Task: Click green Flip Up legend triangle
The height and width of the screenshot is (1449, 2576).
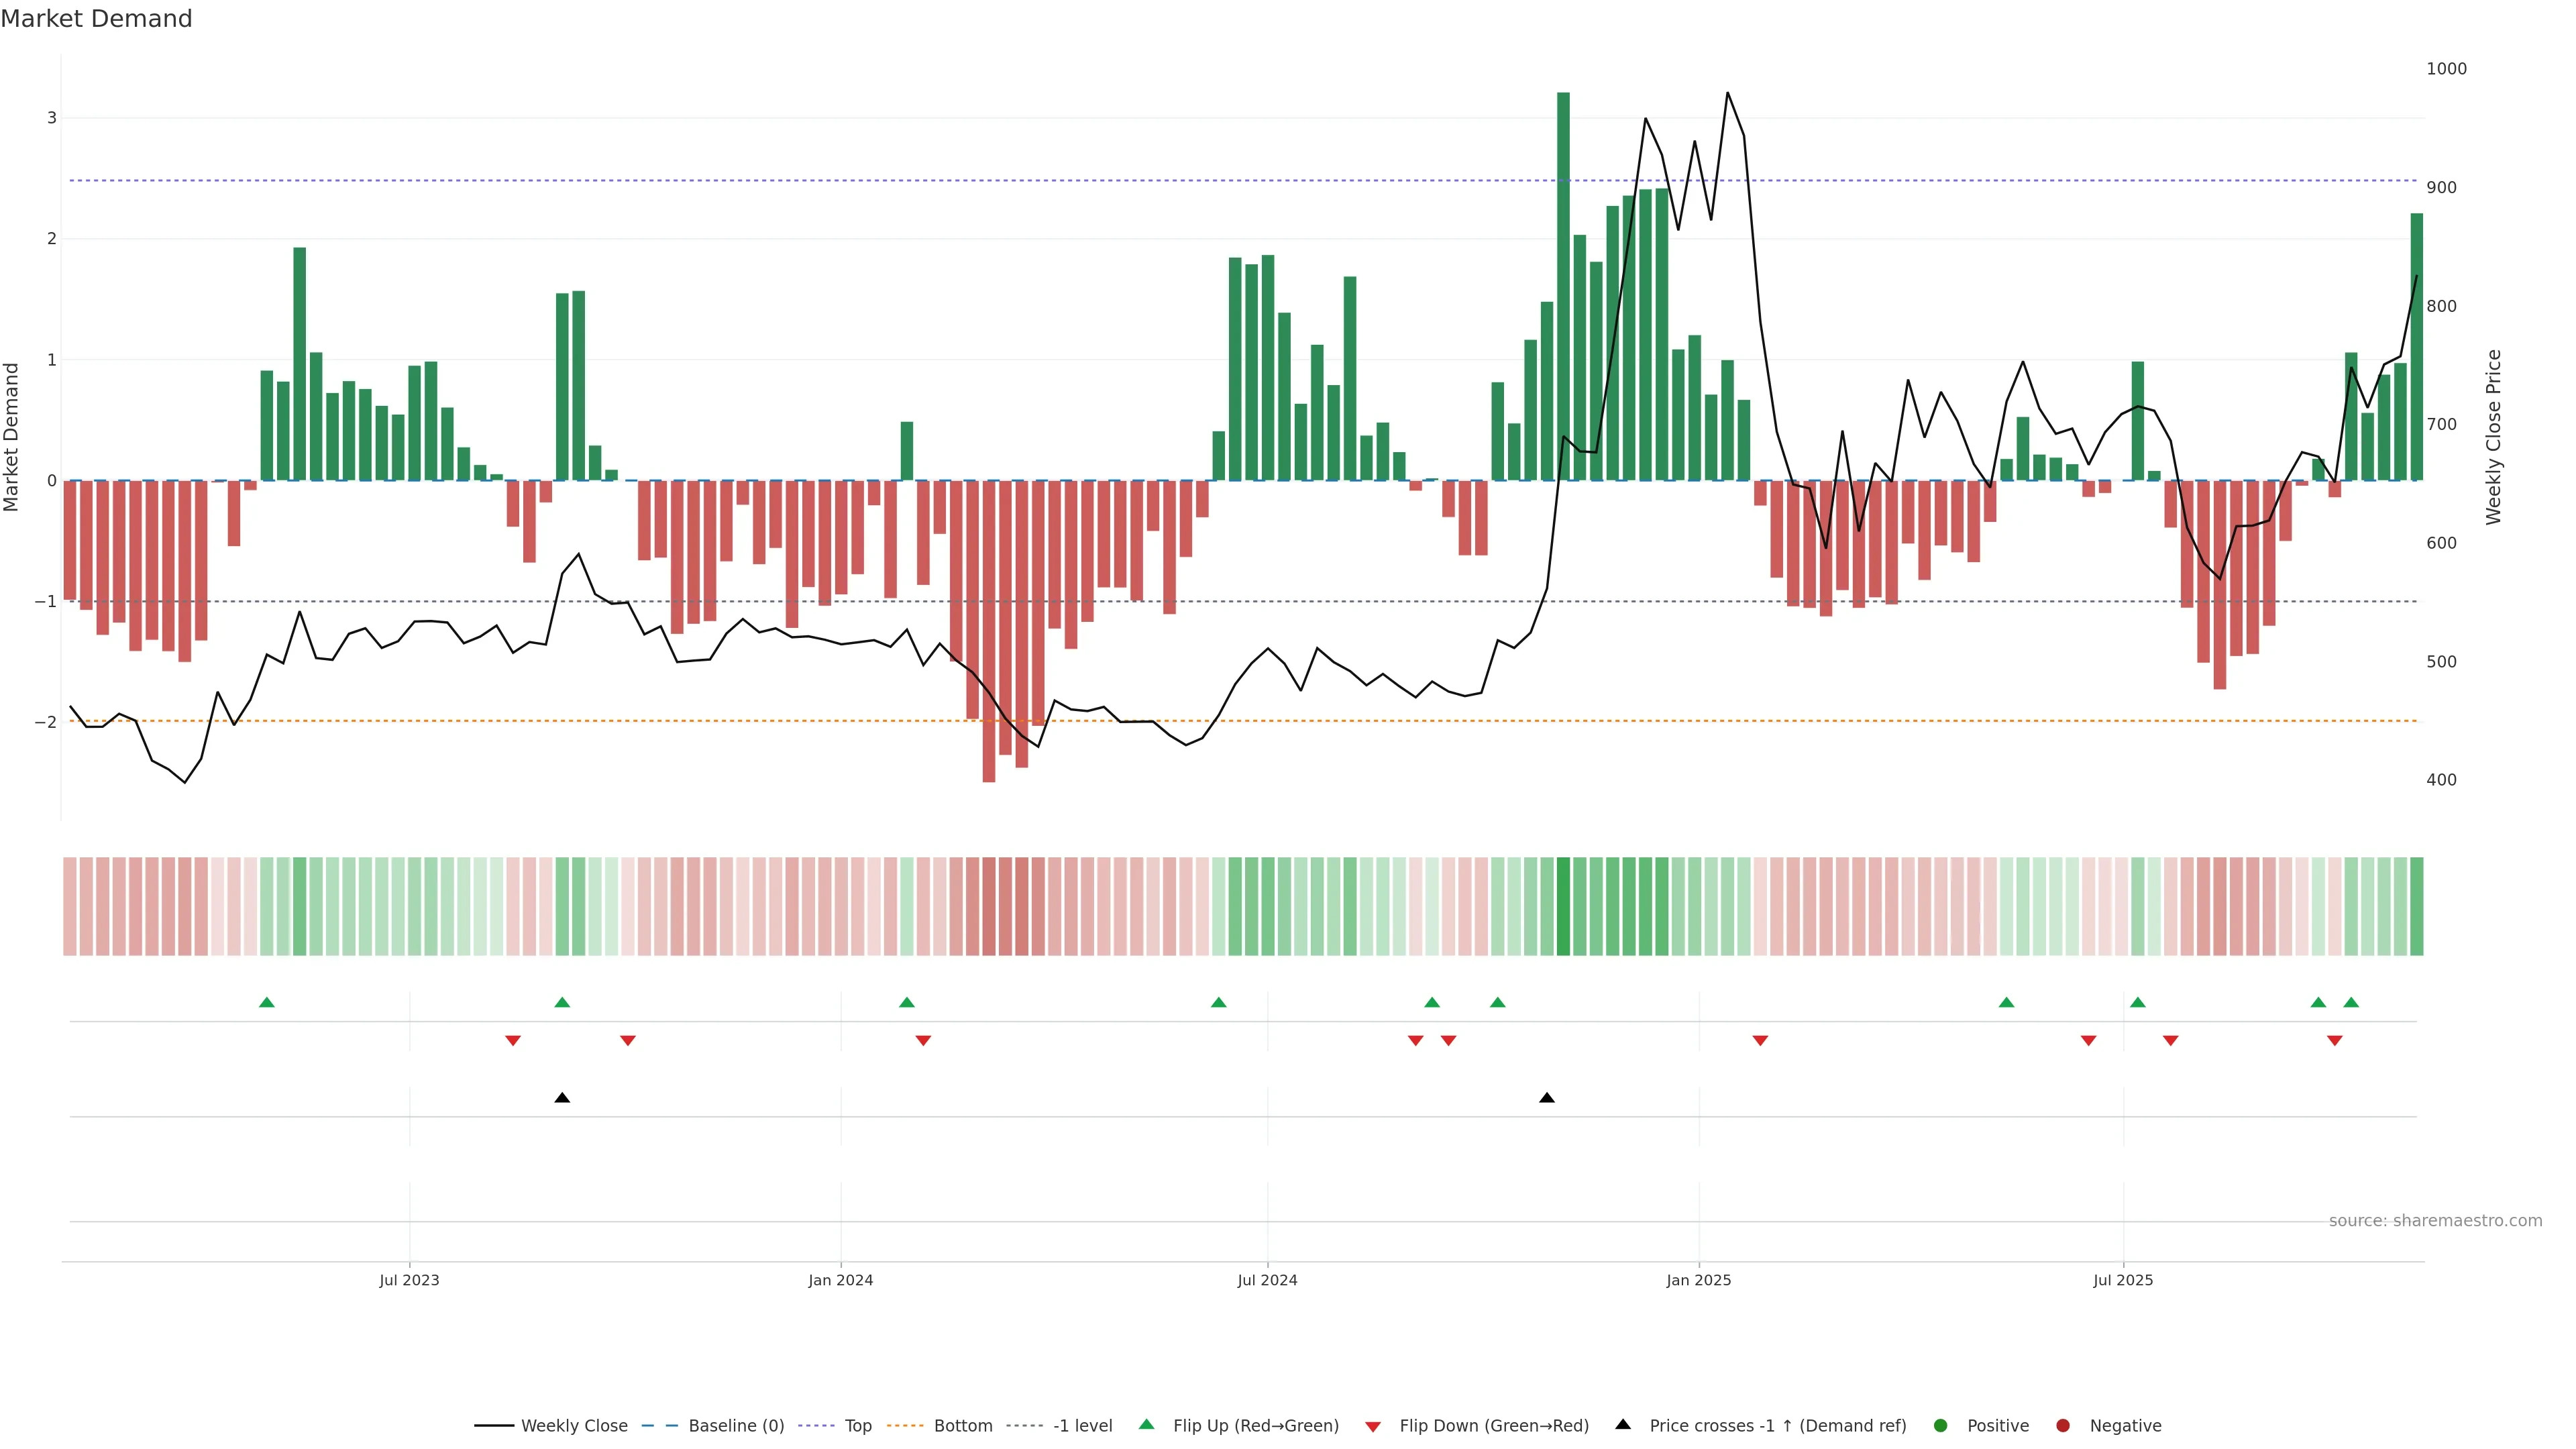Action: pos(1147,1425)
